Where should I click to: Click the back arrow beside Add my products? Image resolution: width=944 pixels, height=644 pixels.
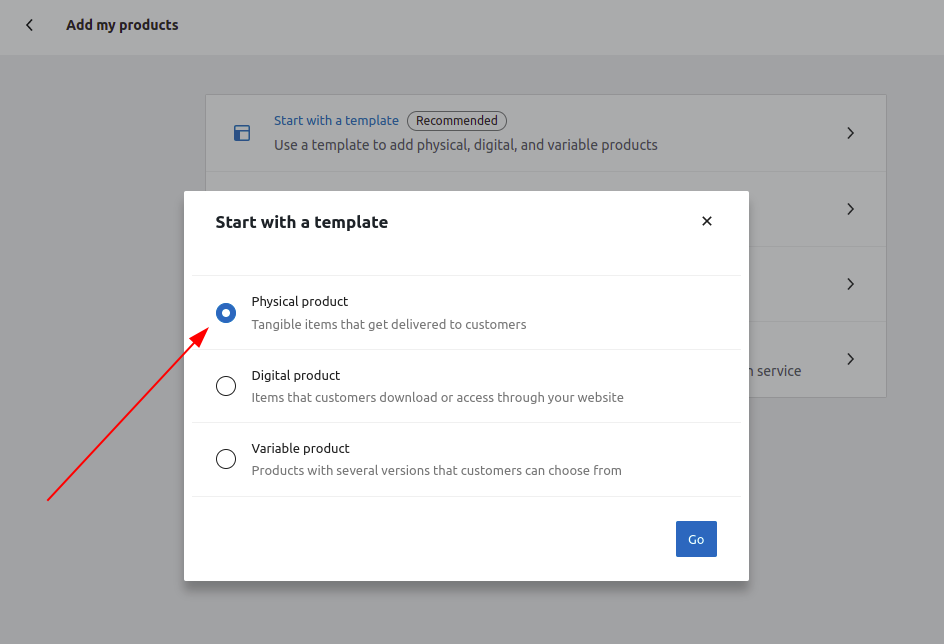pyautogui.click(x=30, y=25)
